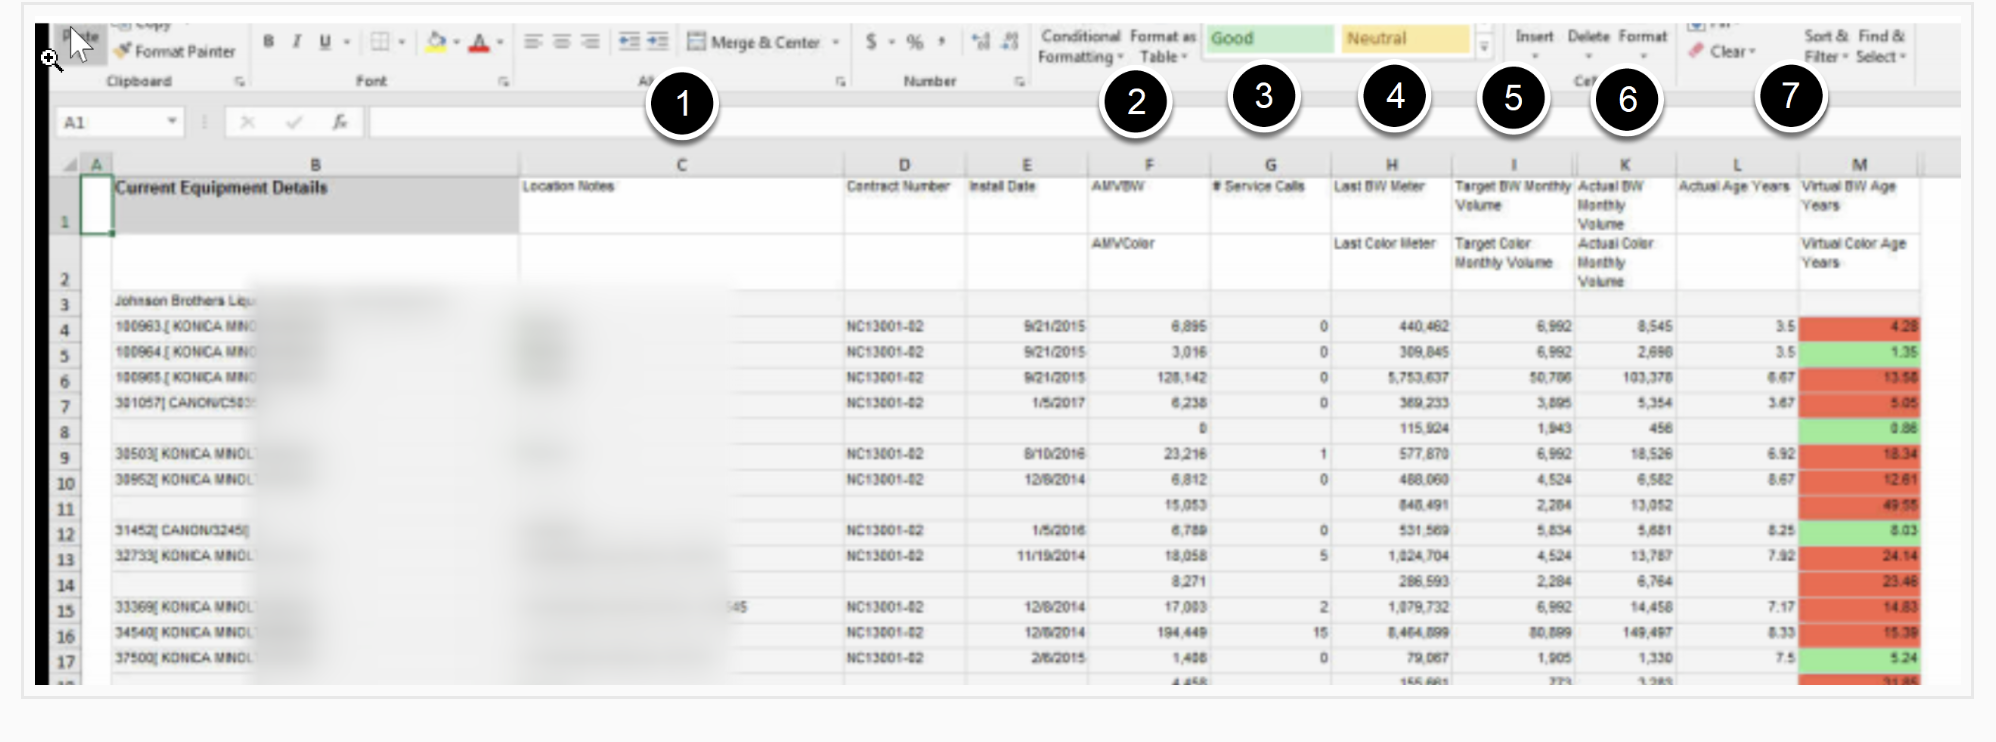This screenshot has width=1996, height=742.
Task: Toggle Italic formatting
Action: [x=296, y=42]
